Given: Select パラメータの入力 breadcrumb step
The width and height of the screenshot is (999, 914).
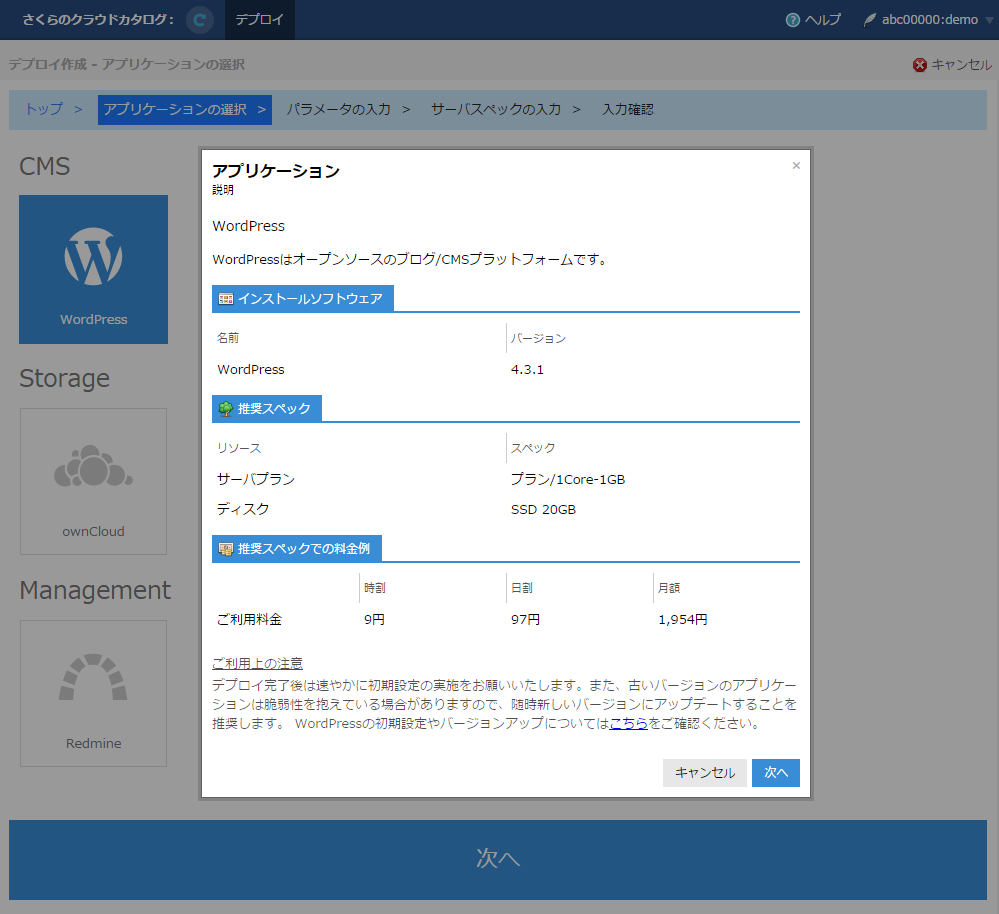Looking at the screenshot, I should pos(338,110).
